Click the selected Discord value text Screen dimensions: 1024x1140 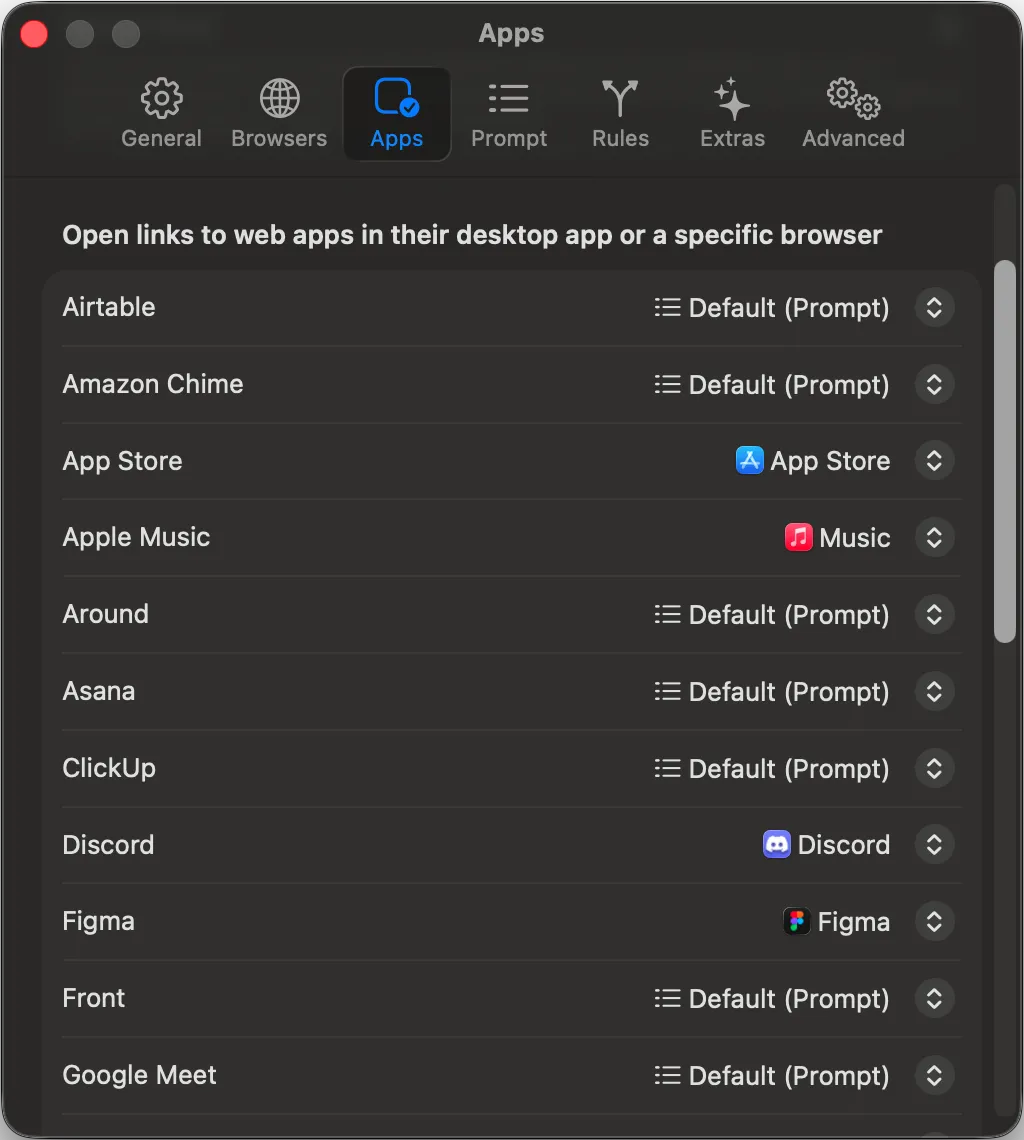(x=844, y=845)
